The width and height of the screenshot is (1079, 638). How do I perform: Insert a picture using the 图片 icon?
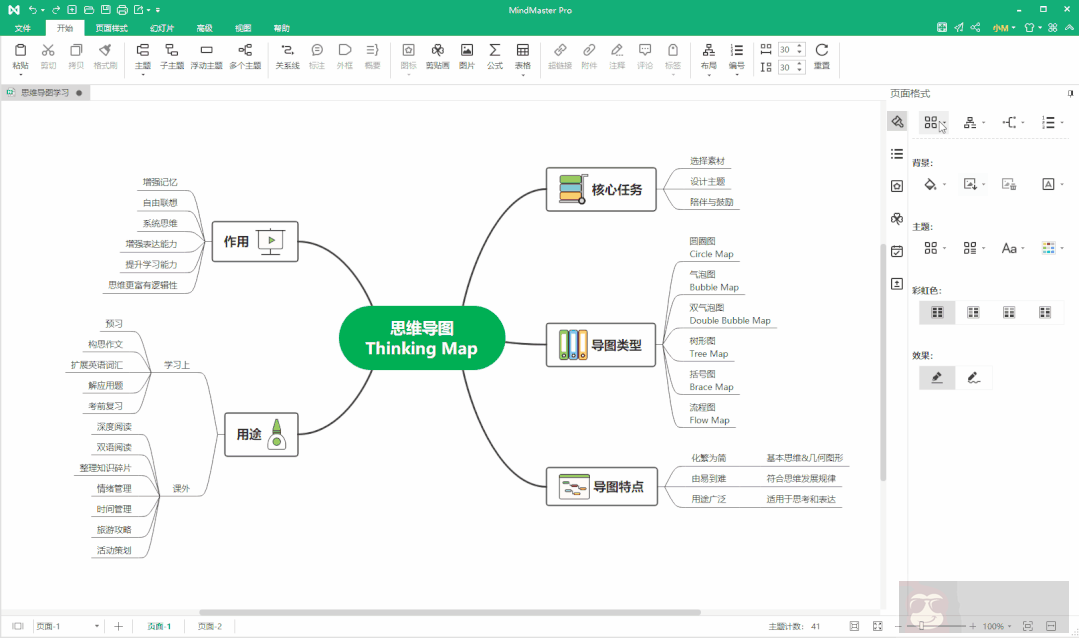(466, 58)
